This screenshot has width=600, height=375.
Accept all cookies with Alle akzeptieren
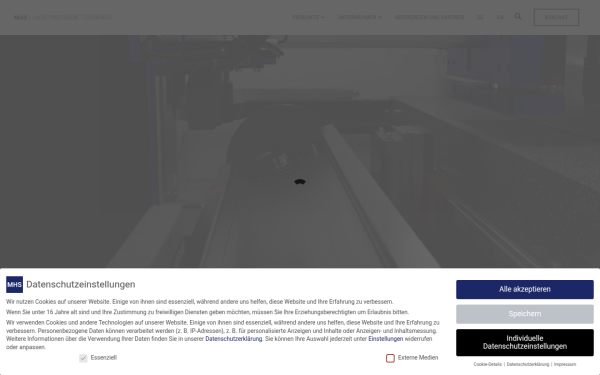click(525, 289)
